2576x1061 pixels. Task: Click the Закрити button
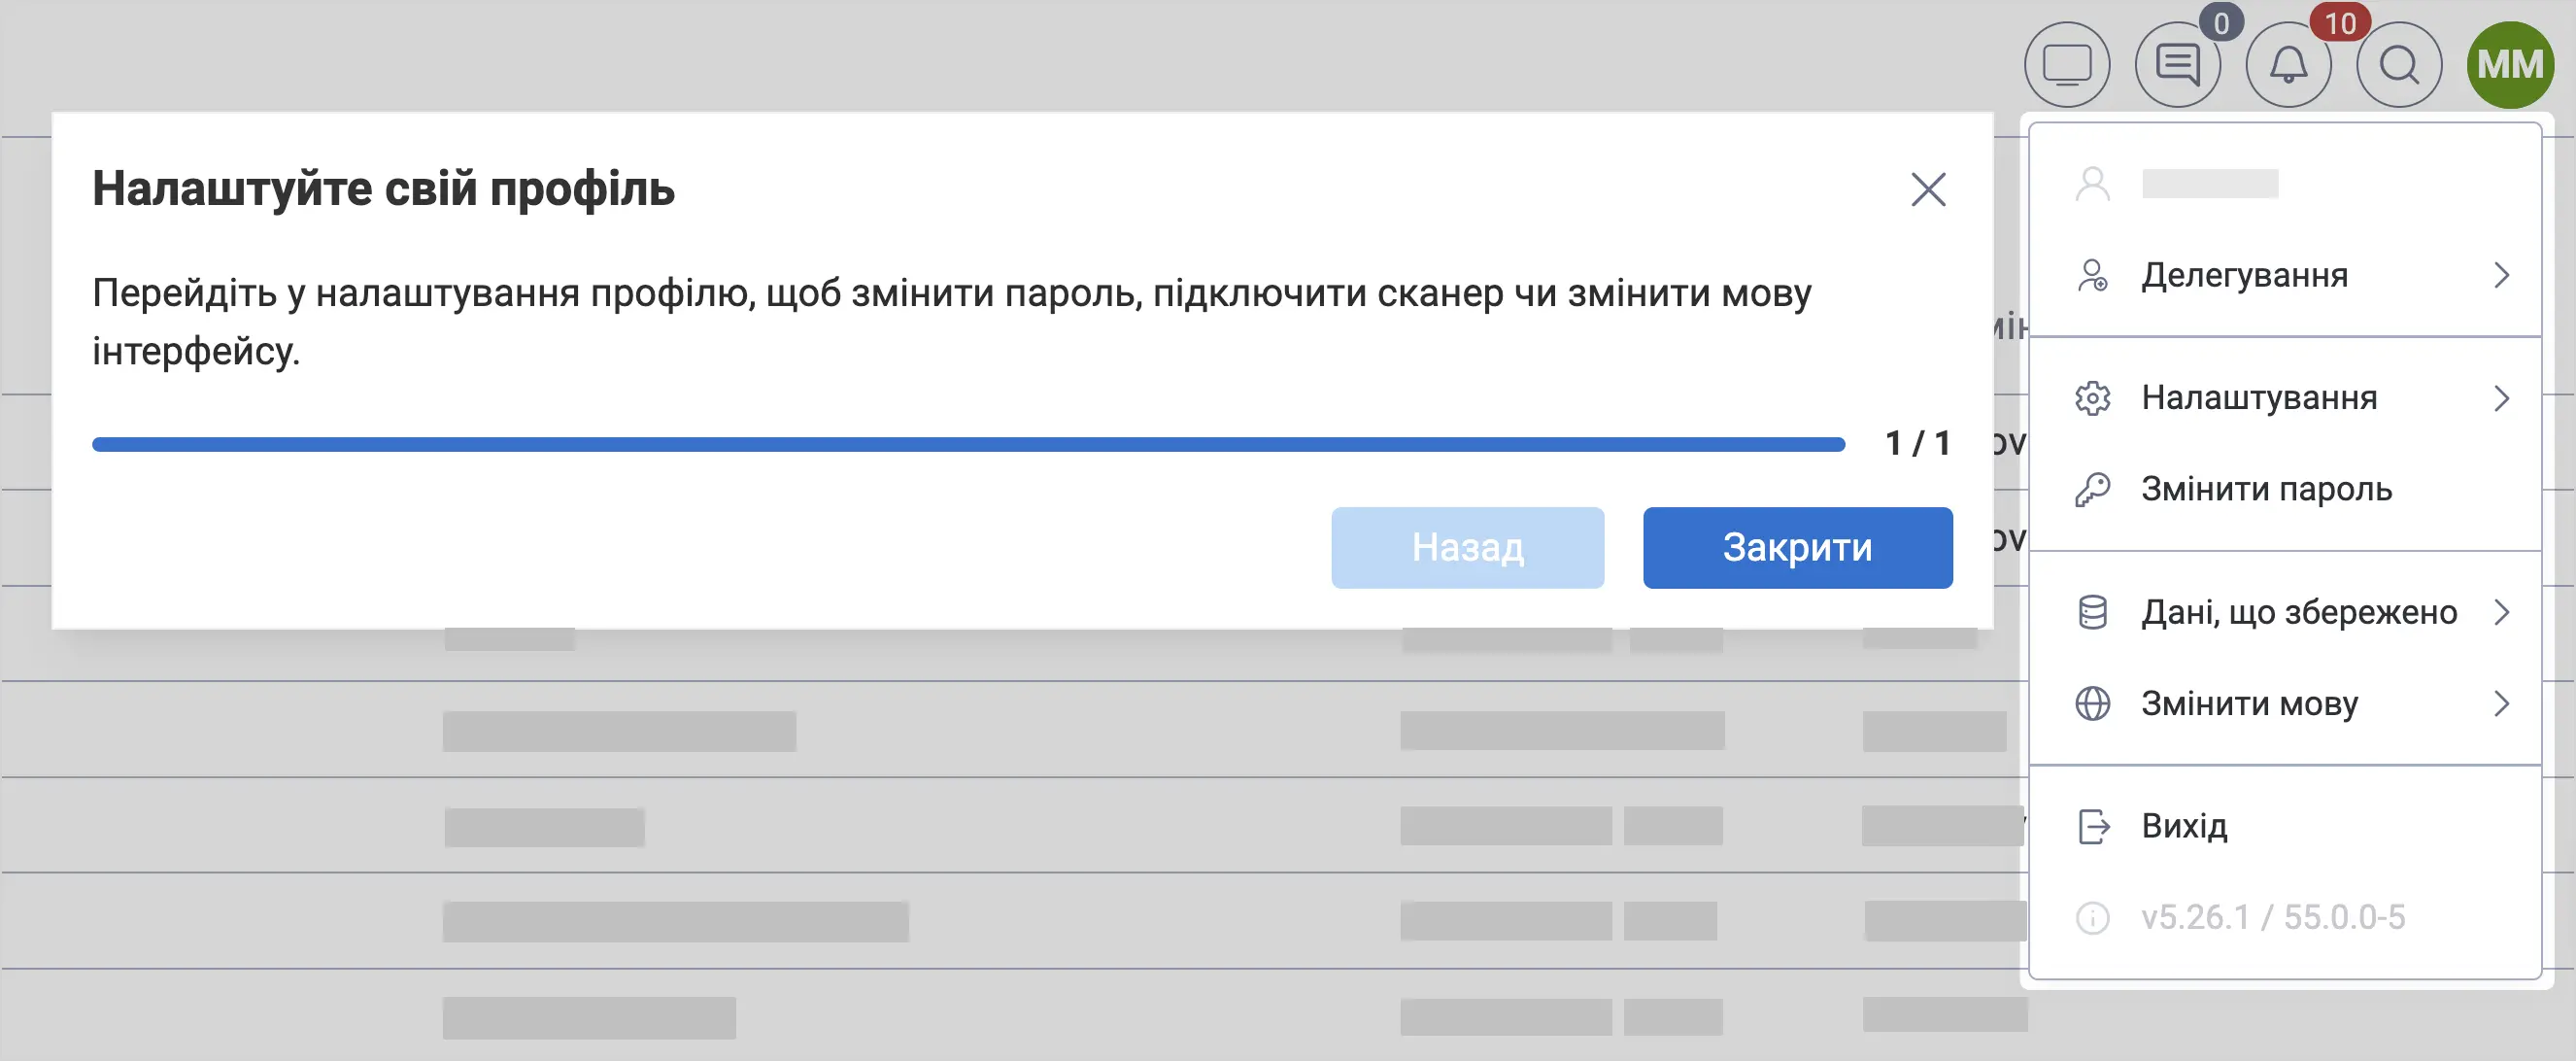point(1797,547)
